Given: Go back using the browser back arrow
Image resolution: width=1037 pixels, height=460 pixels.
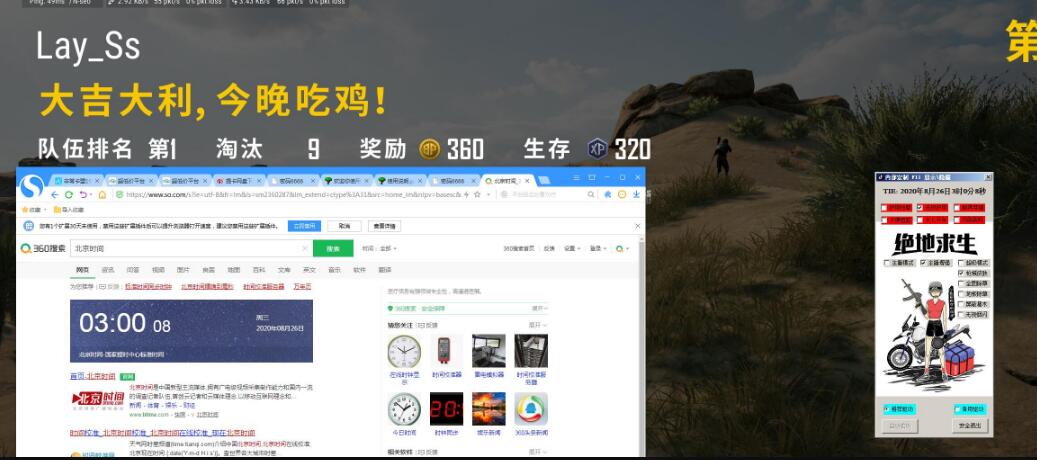Looking at the screenshot, I should [56, 195].
